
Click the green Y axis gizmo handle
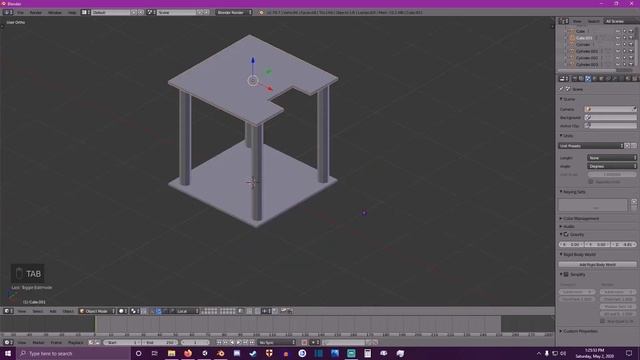(268, 72)
